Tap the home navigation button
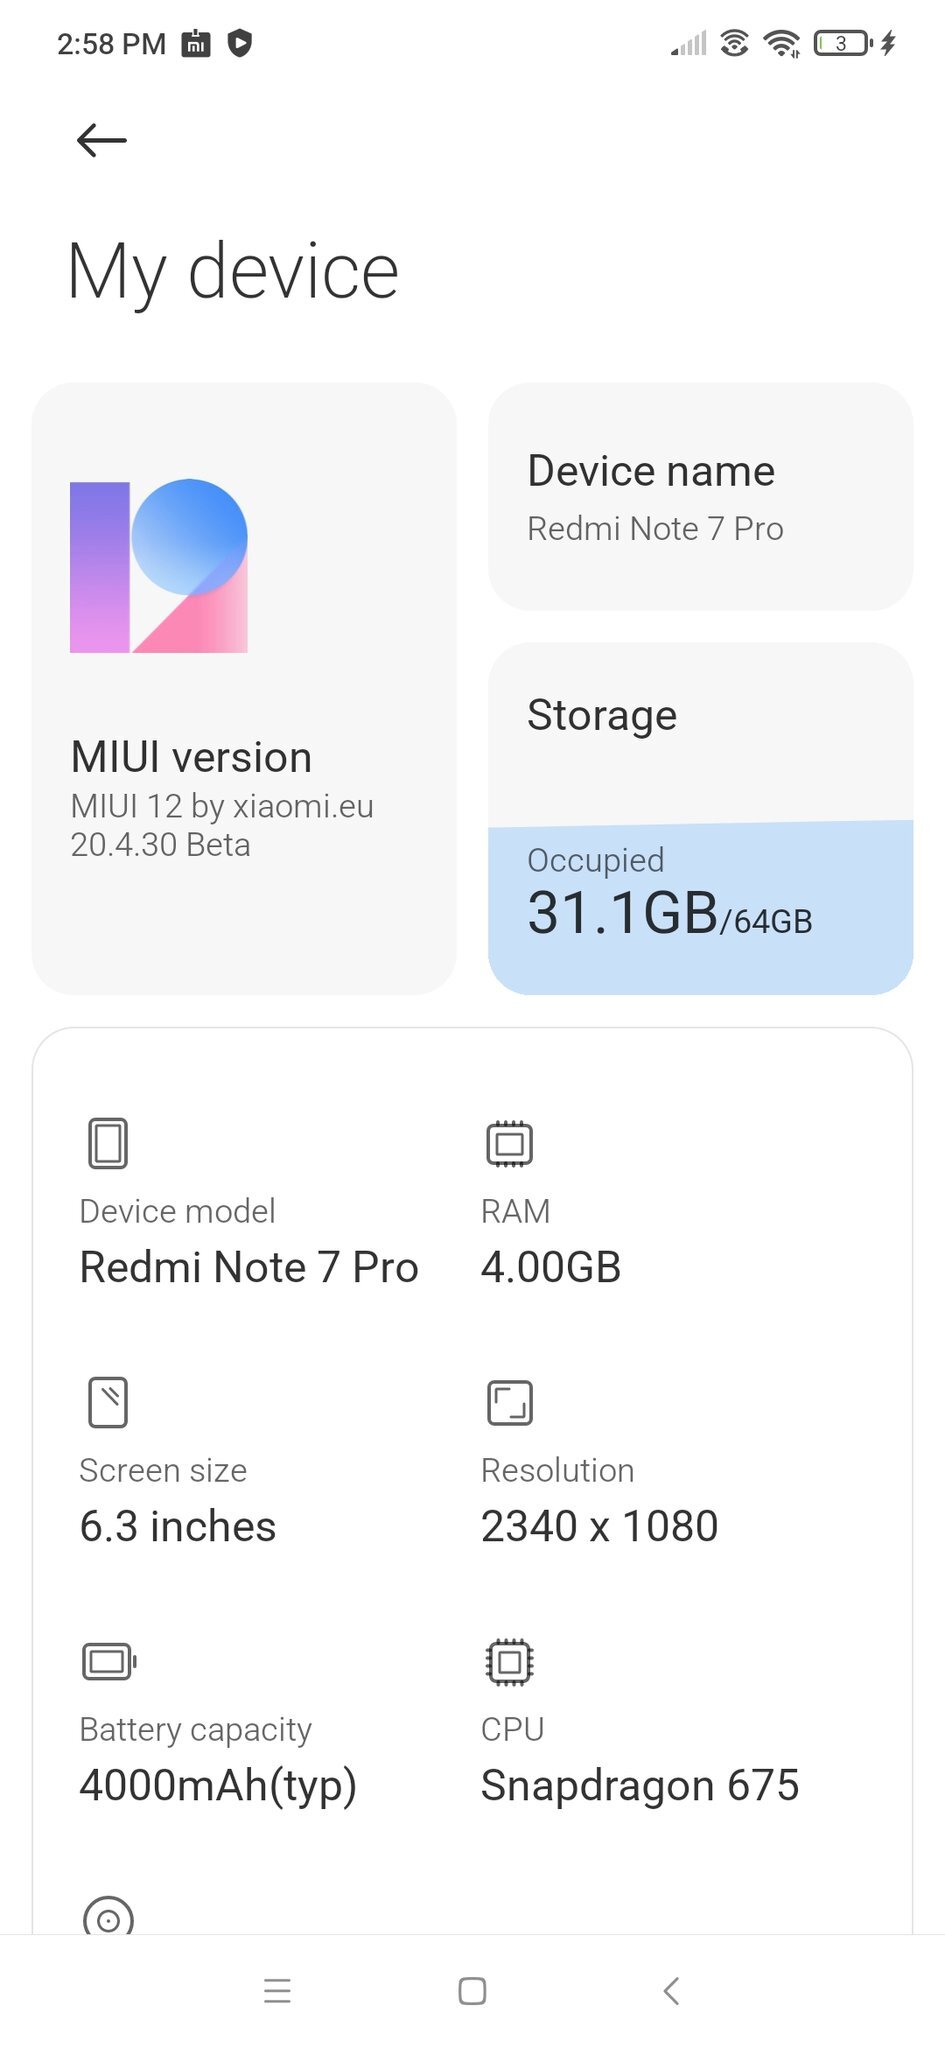The image size is (945, 2048). (x=472, y=1991)
